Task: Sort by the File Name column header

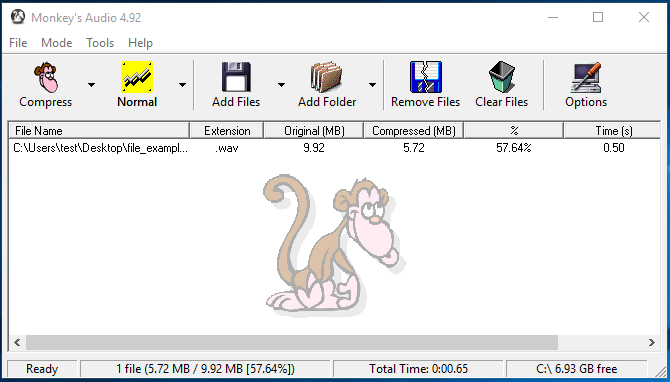Action: [99, 130]
